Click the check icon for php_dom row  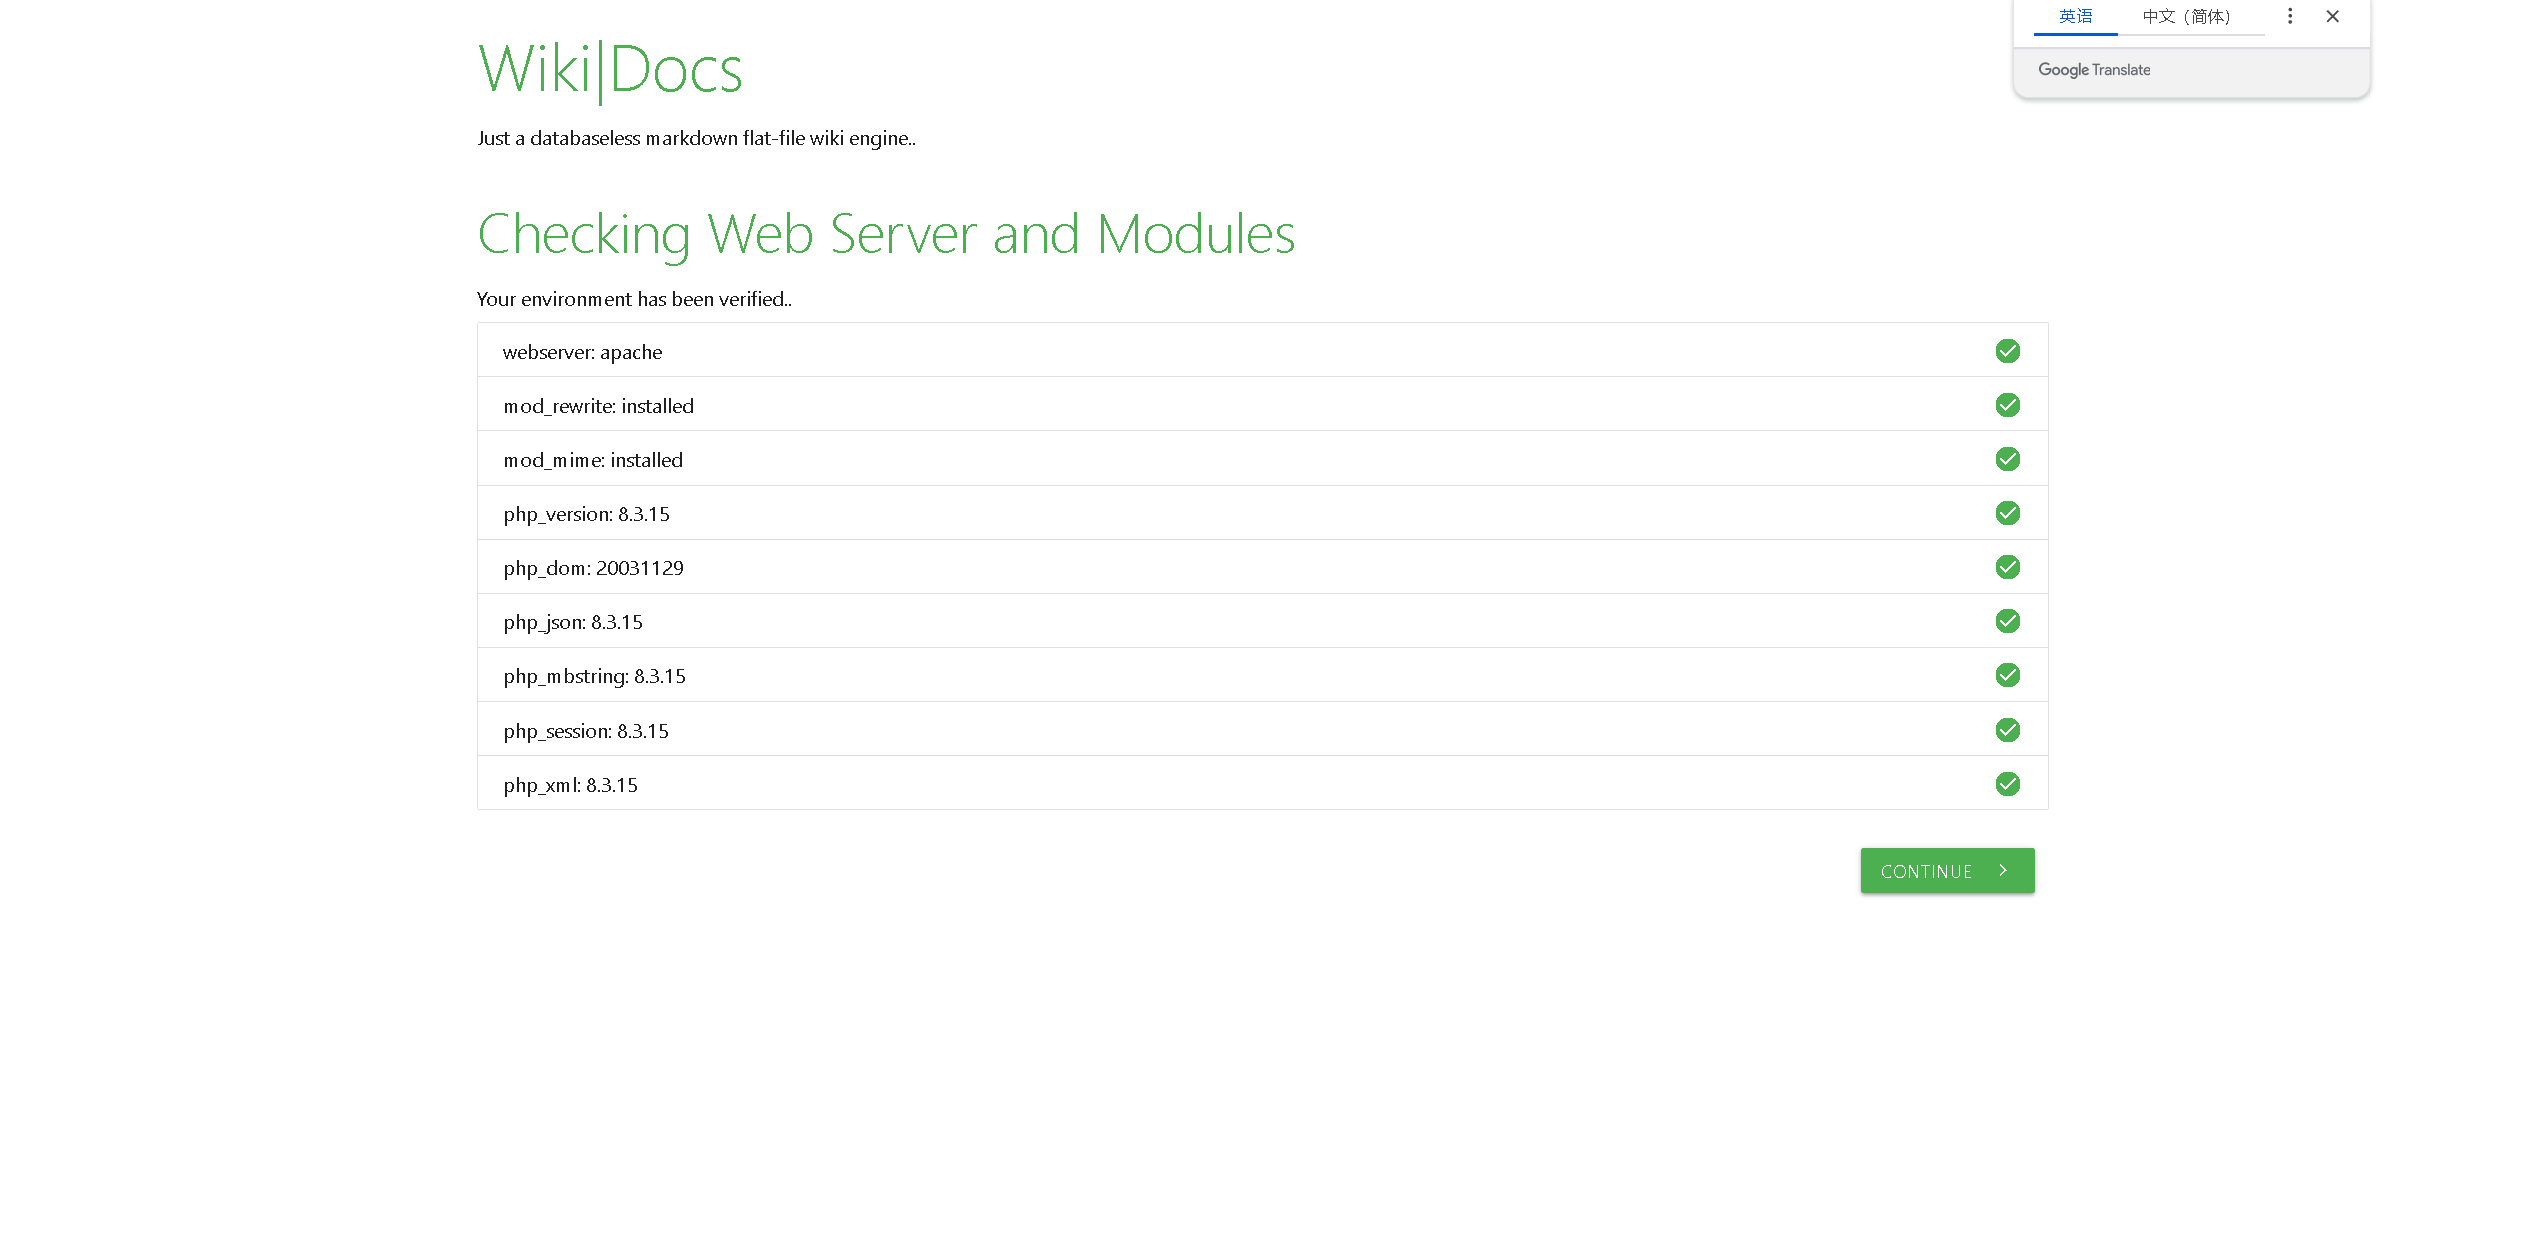coord(2007,567)
